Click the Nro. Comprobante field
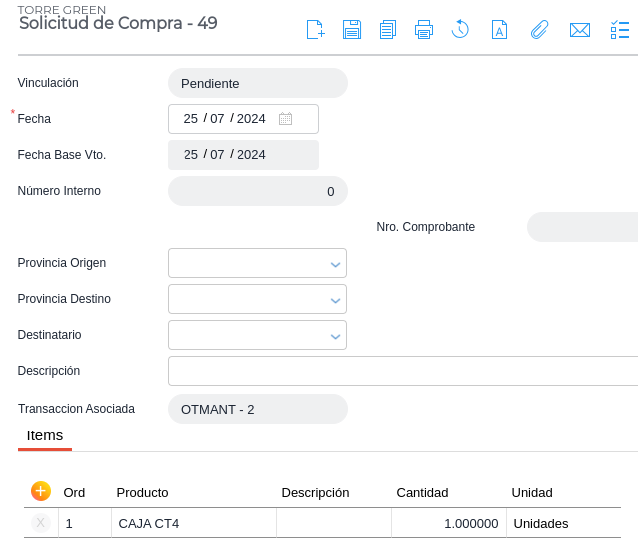This screenshot has height=543, width=638. tap(582, 227)
